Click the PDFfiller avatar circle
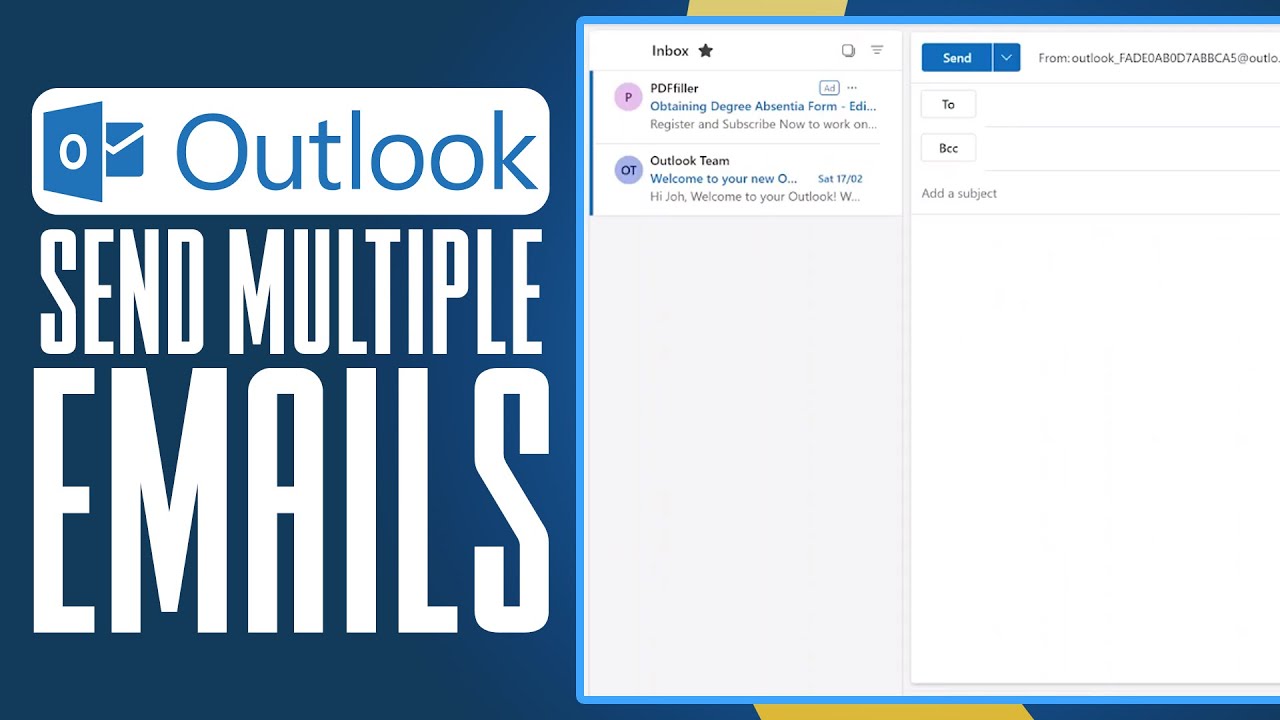Screen dimensions: 1280x720 point(628,97)
